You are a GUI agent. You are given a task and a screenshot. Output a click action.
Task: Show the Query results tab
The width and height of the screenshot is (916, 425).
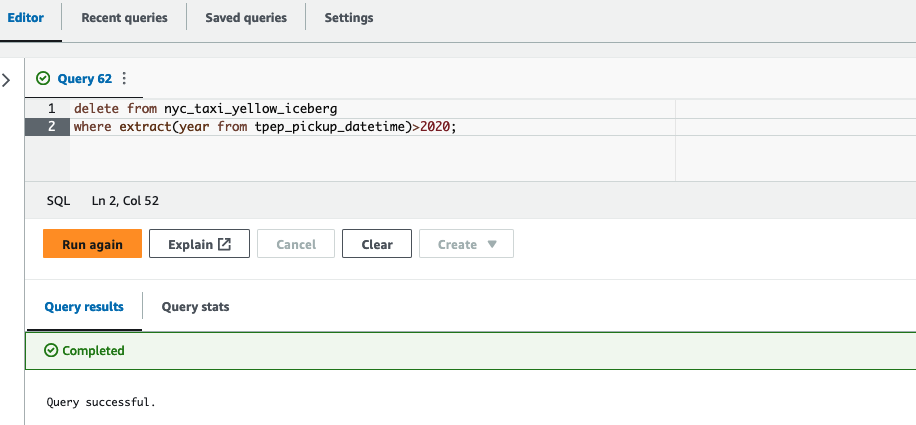[84, 307]
